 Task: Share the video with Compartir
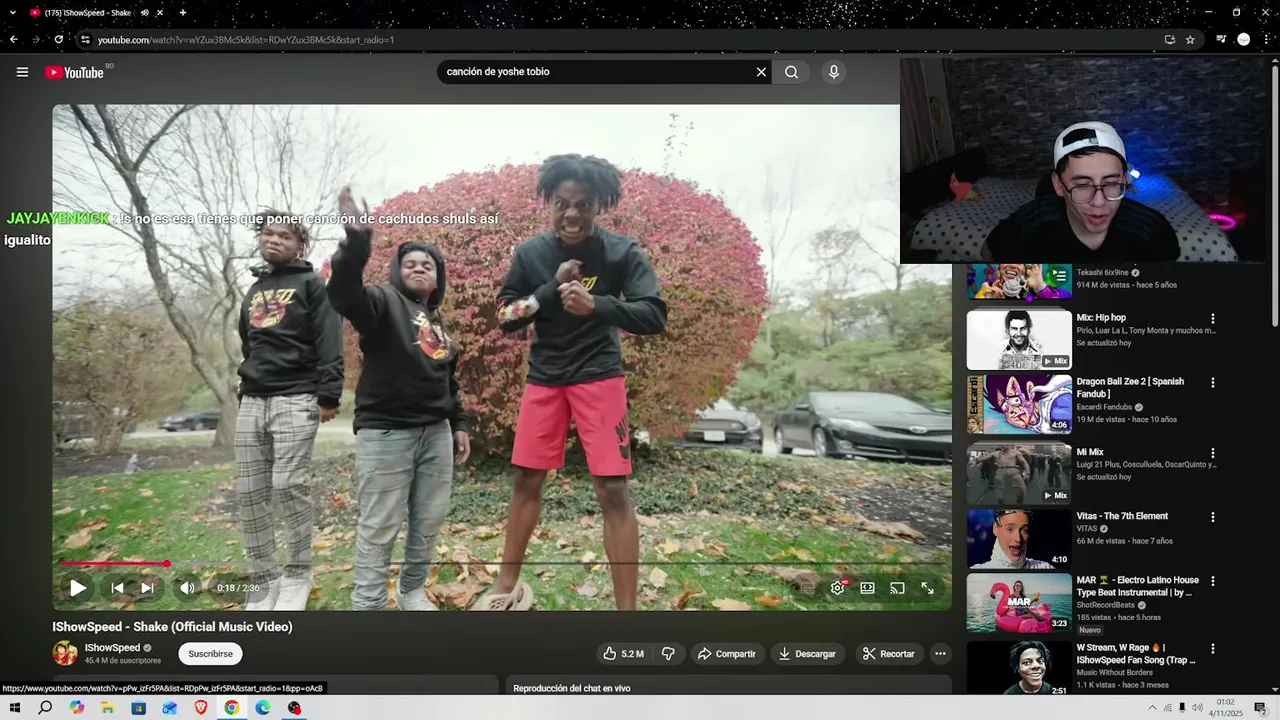click(x=727, y=654)
